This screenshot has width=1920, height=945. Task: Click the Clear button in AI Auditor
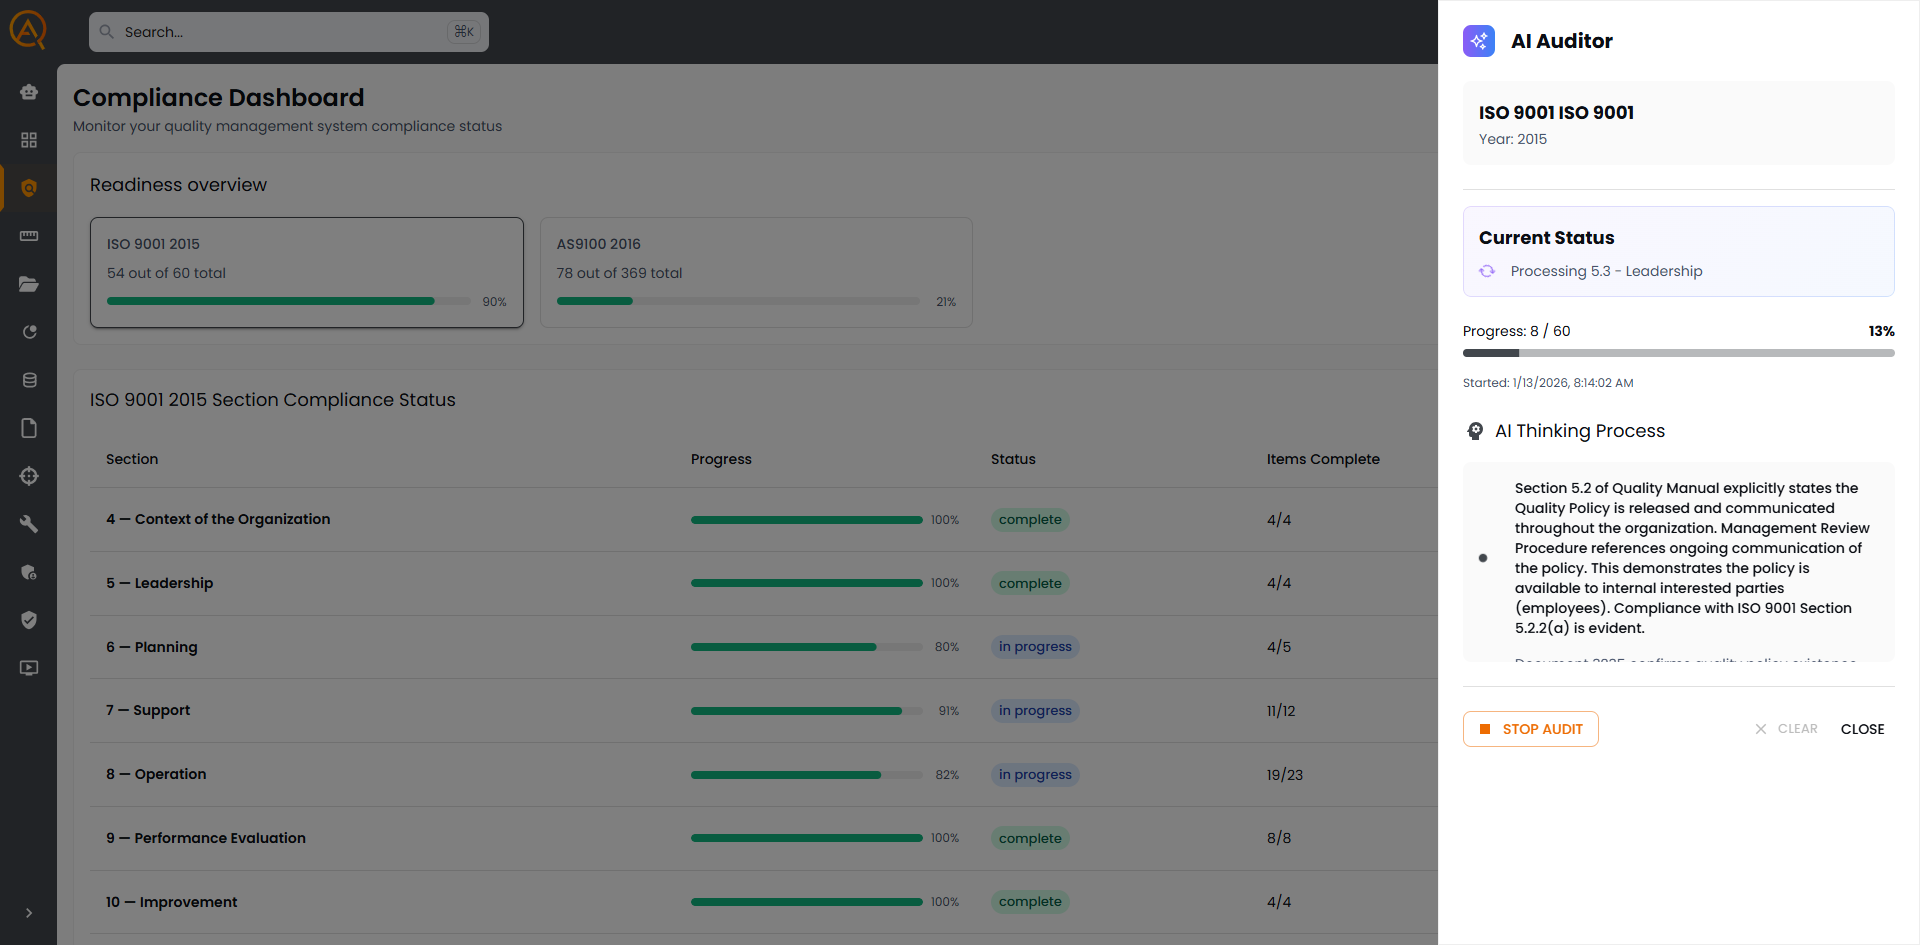[1786, 729]
